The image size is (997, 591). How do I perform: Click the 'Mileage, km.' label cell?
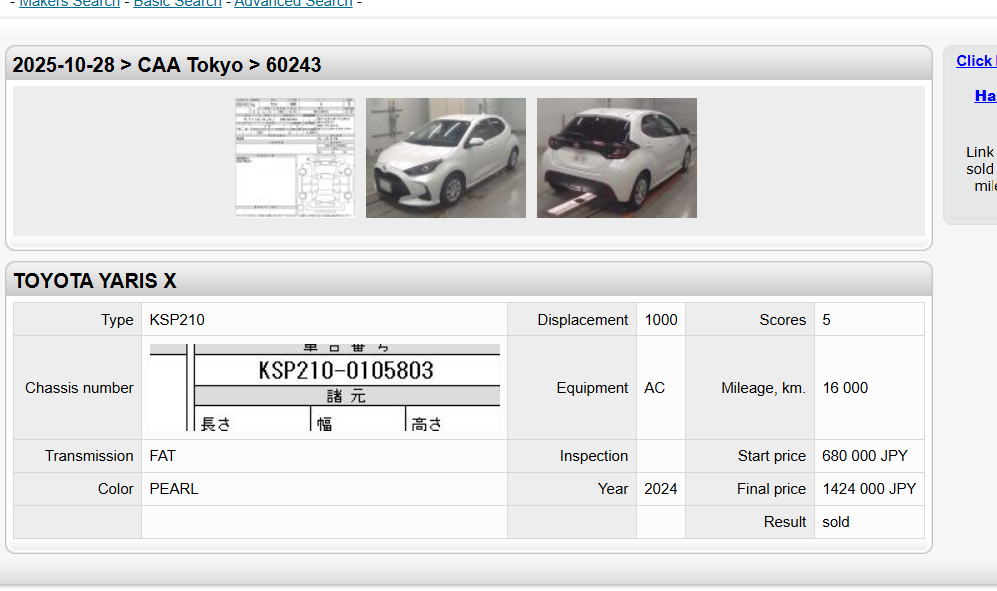pyautogui.click(x=750, y=387)
